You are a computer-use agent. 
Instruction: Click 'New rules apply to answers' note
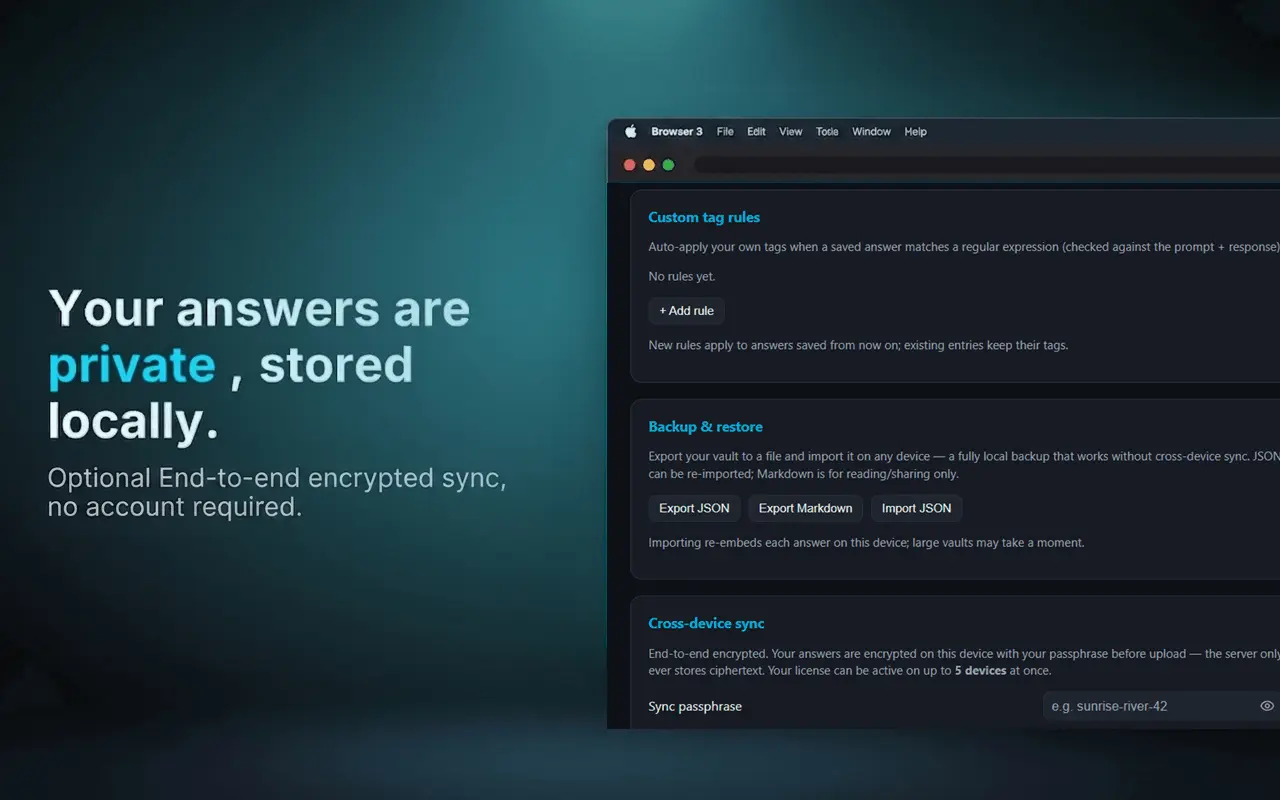(858, 345)
